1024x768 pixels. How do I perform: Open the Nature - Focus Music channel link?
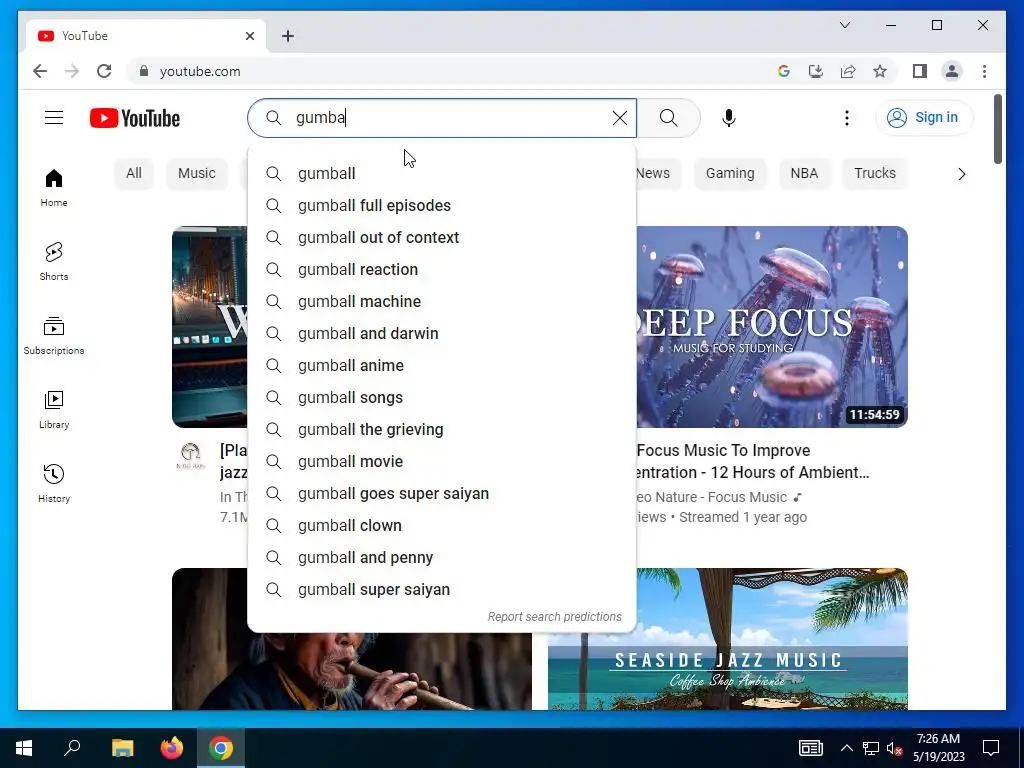click(712, 497)
